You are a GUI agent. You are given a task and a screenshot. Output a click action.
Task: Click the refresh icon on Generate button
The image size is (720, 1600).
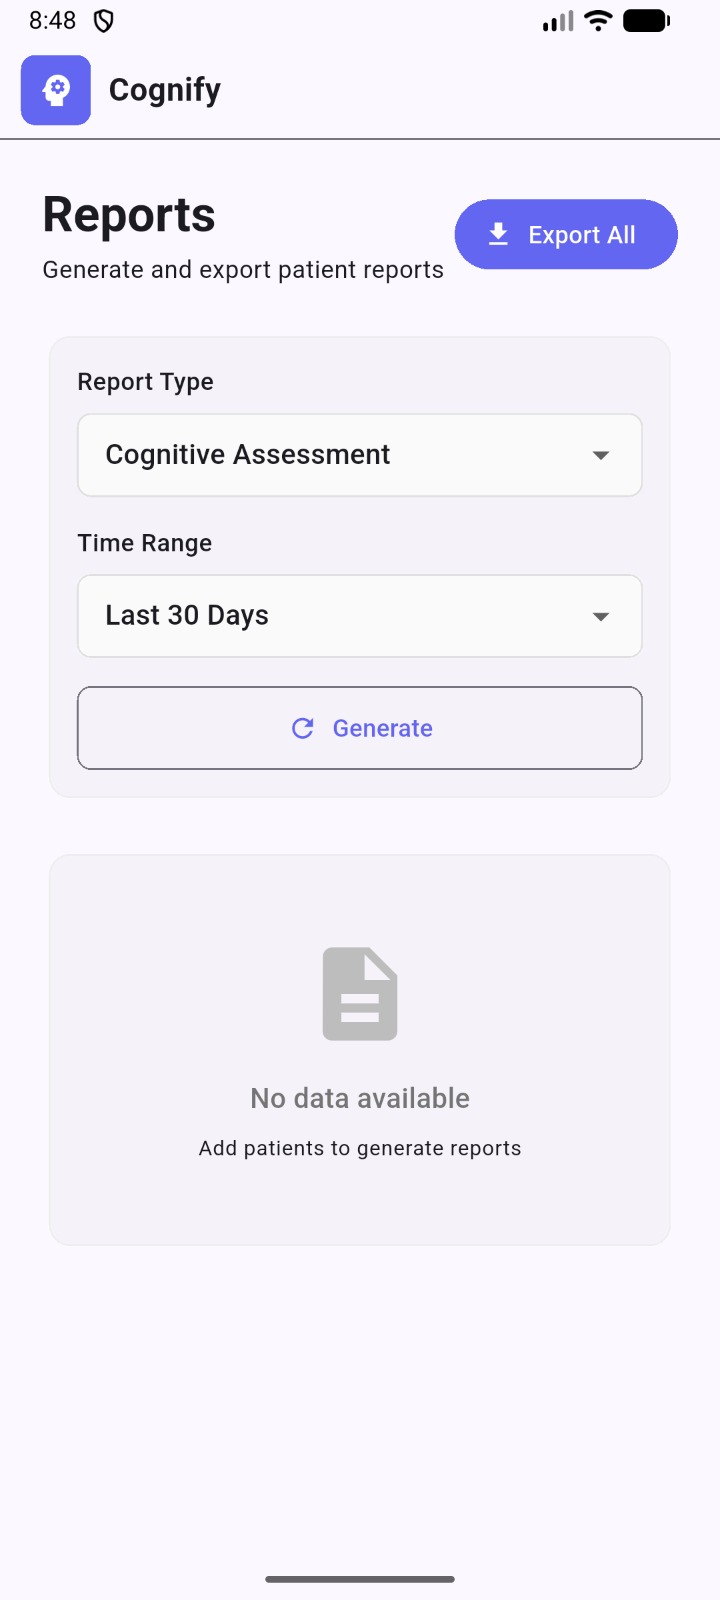point(303,728)
